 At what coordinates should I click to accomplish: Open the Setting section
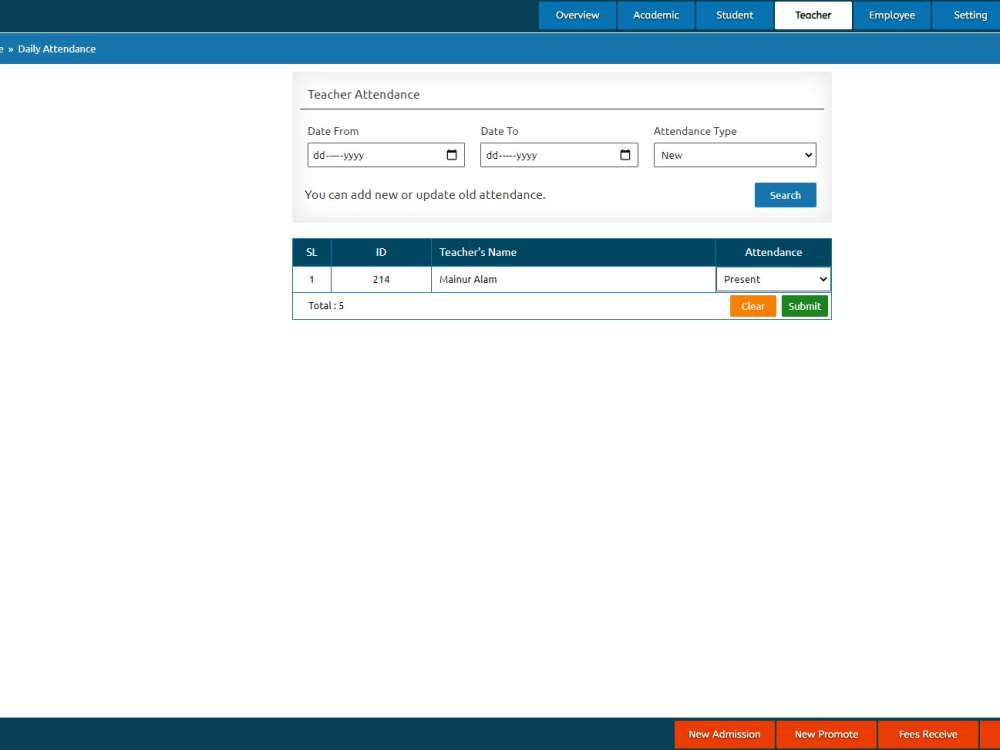968,15
